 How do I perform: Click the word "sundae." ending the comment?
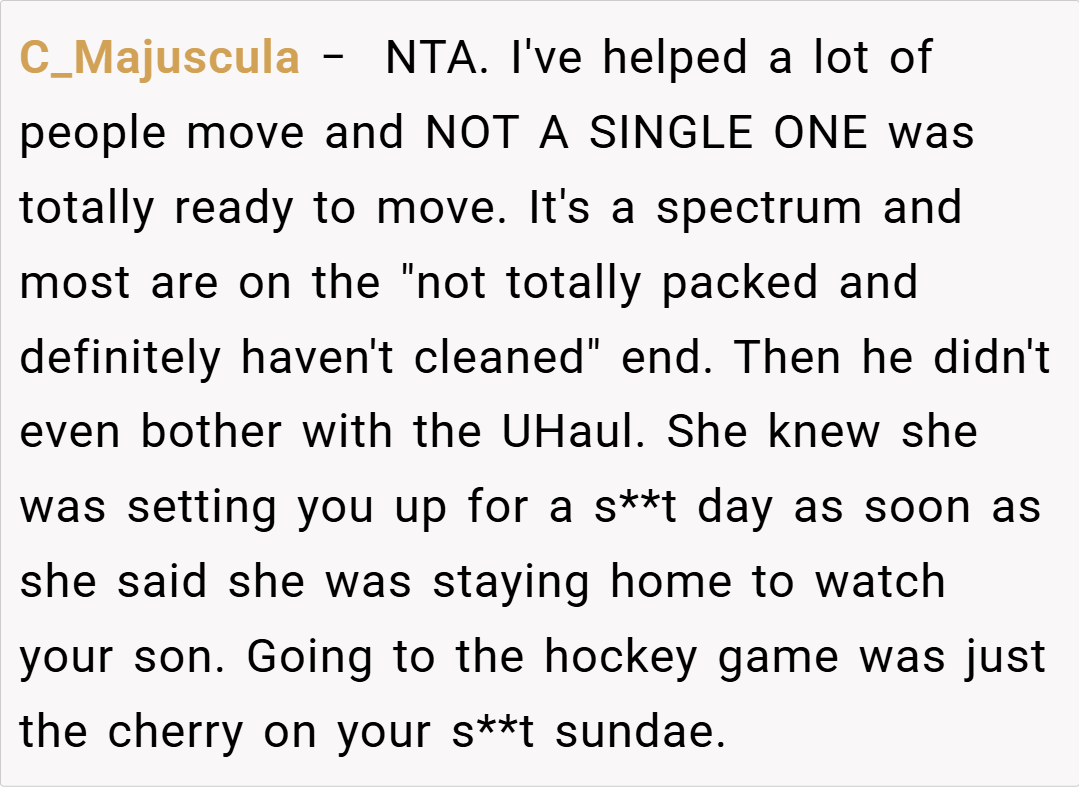(639, 732)
